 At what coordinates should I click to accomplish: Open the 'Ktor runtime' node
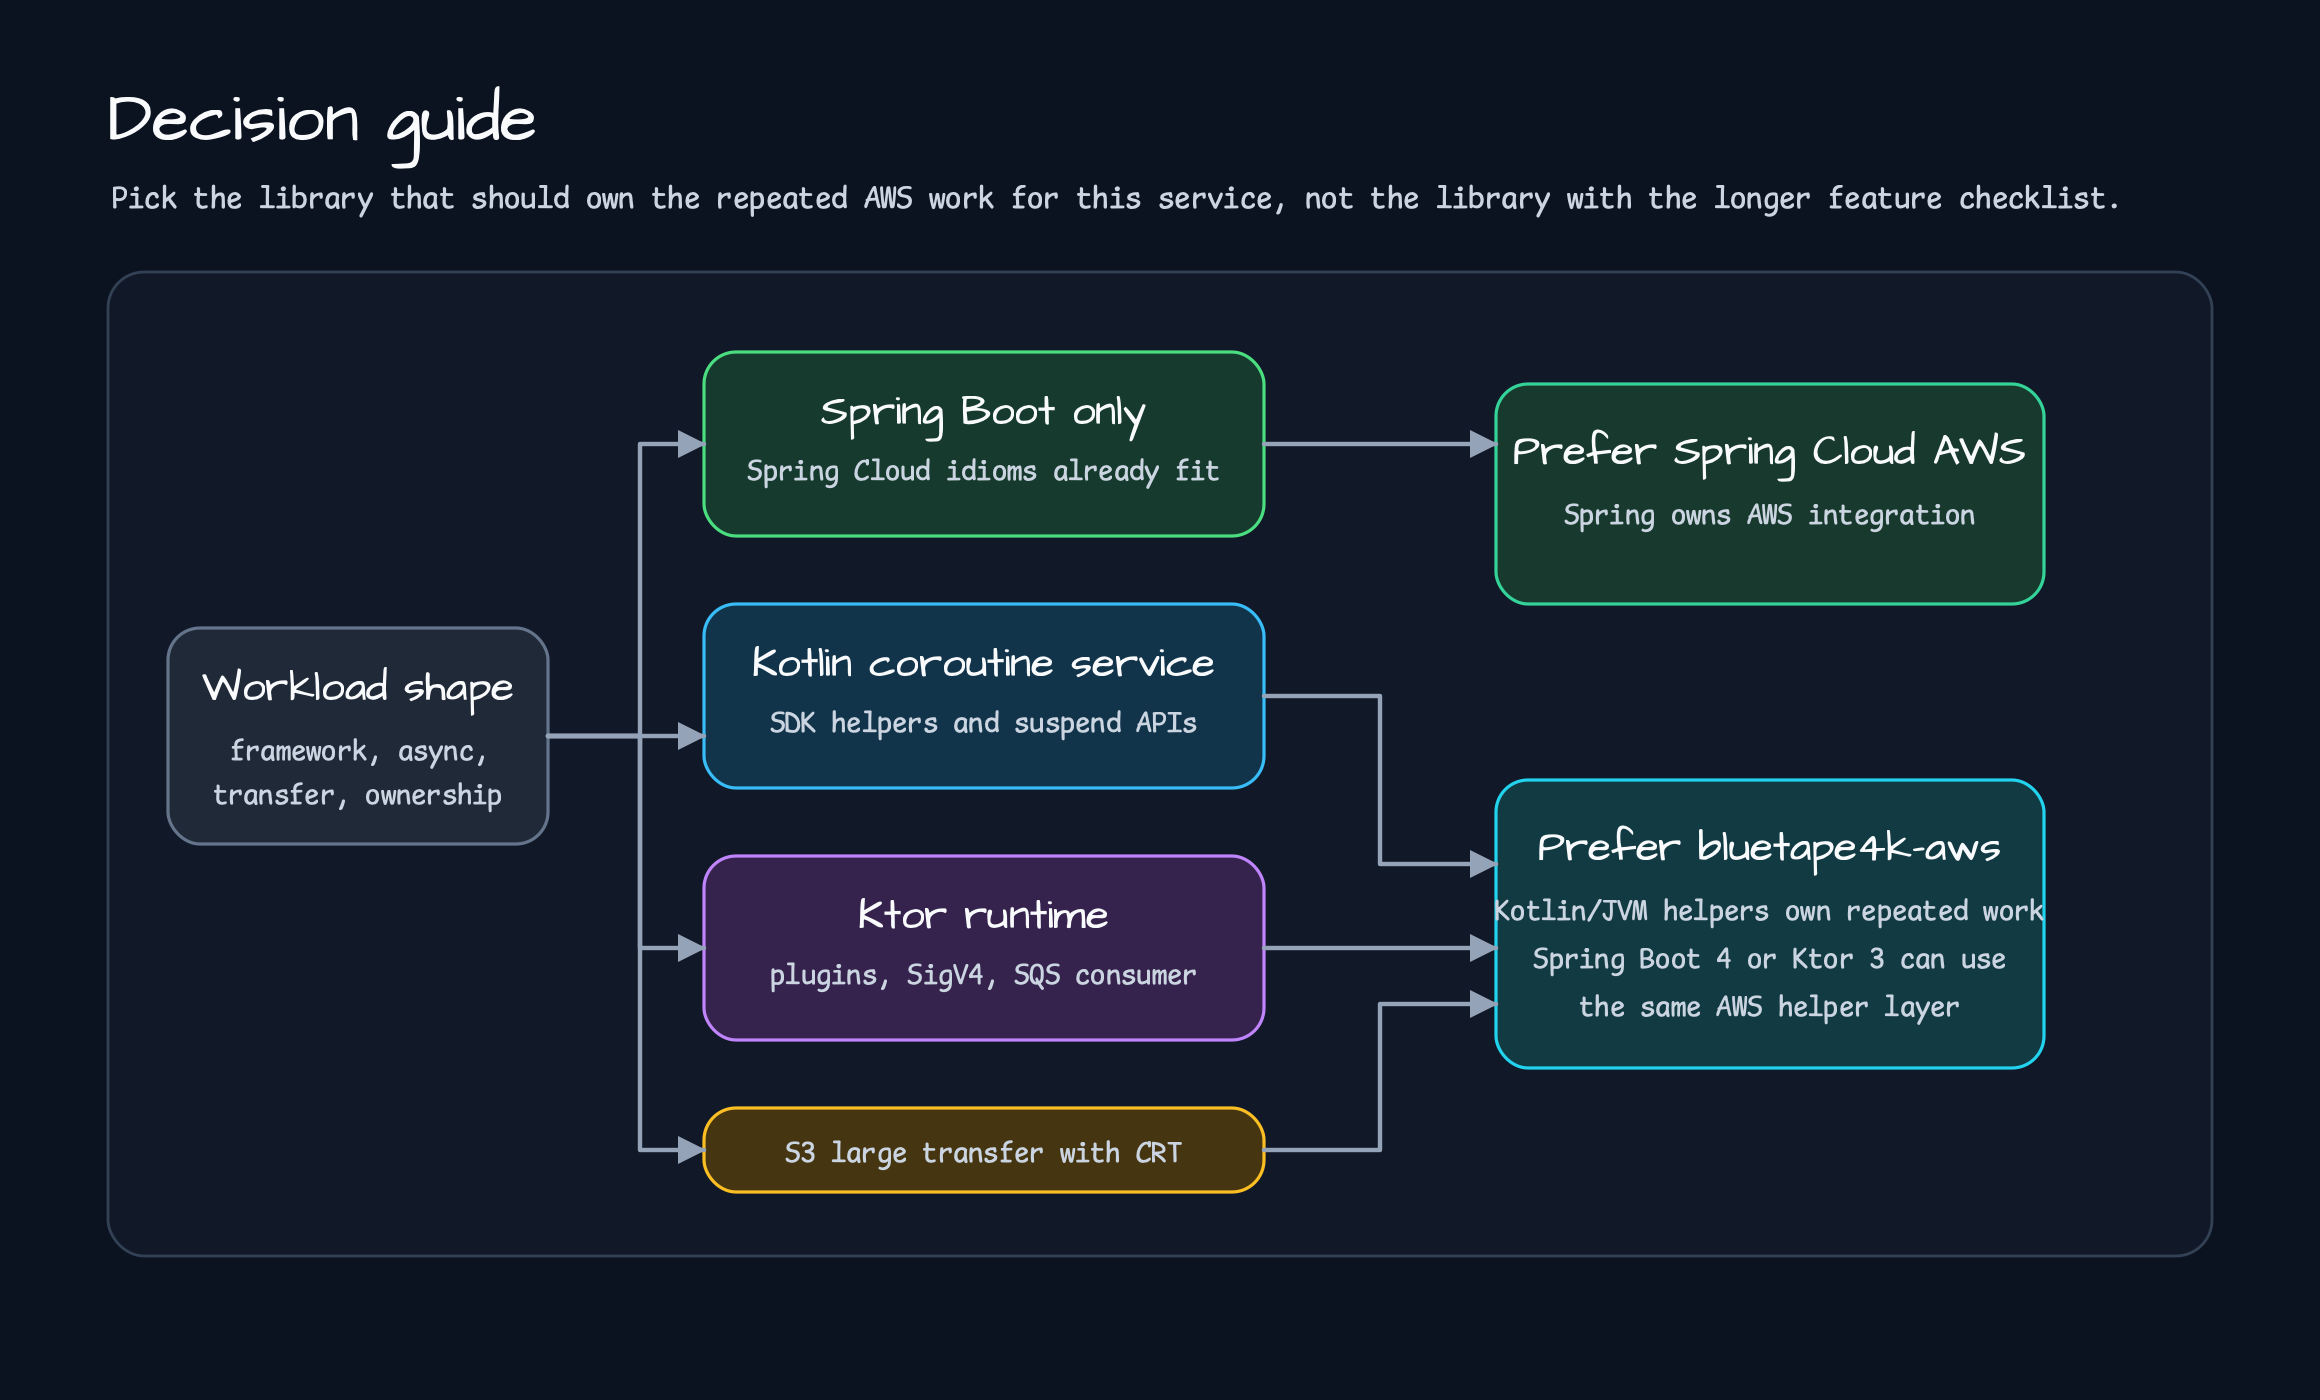pos(984,948)
